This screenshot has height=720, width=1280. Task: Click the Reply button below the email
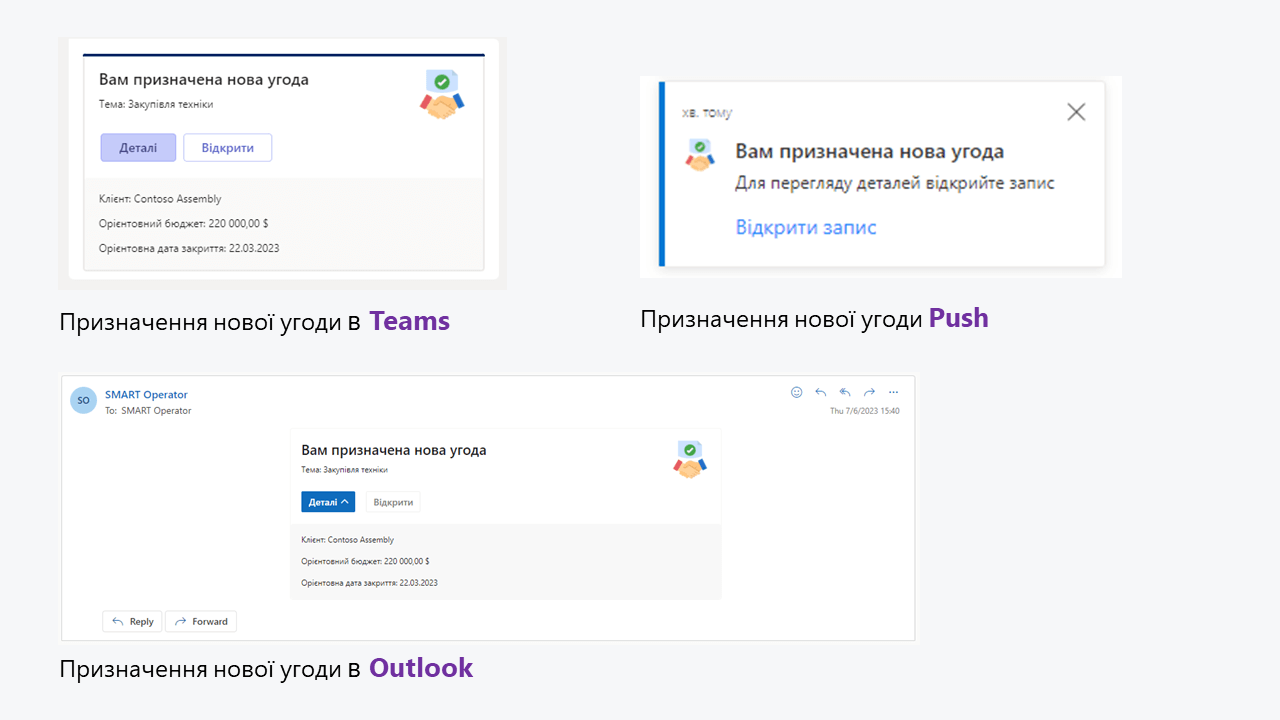coord(132,621)
